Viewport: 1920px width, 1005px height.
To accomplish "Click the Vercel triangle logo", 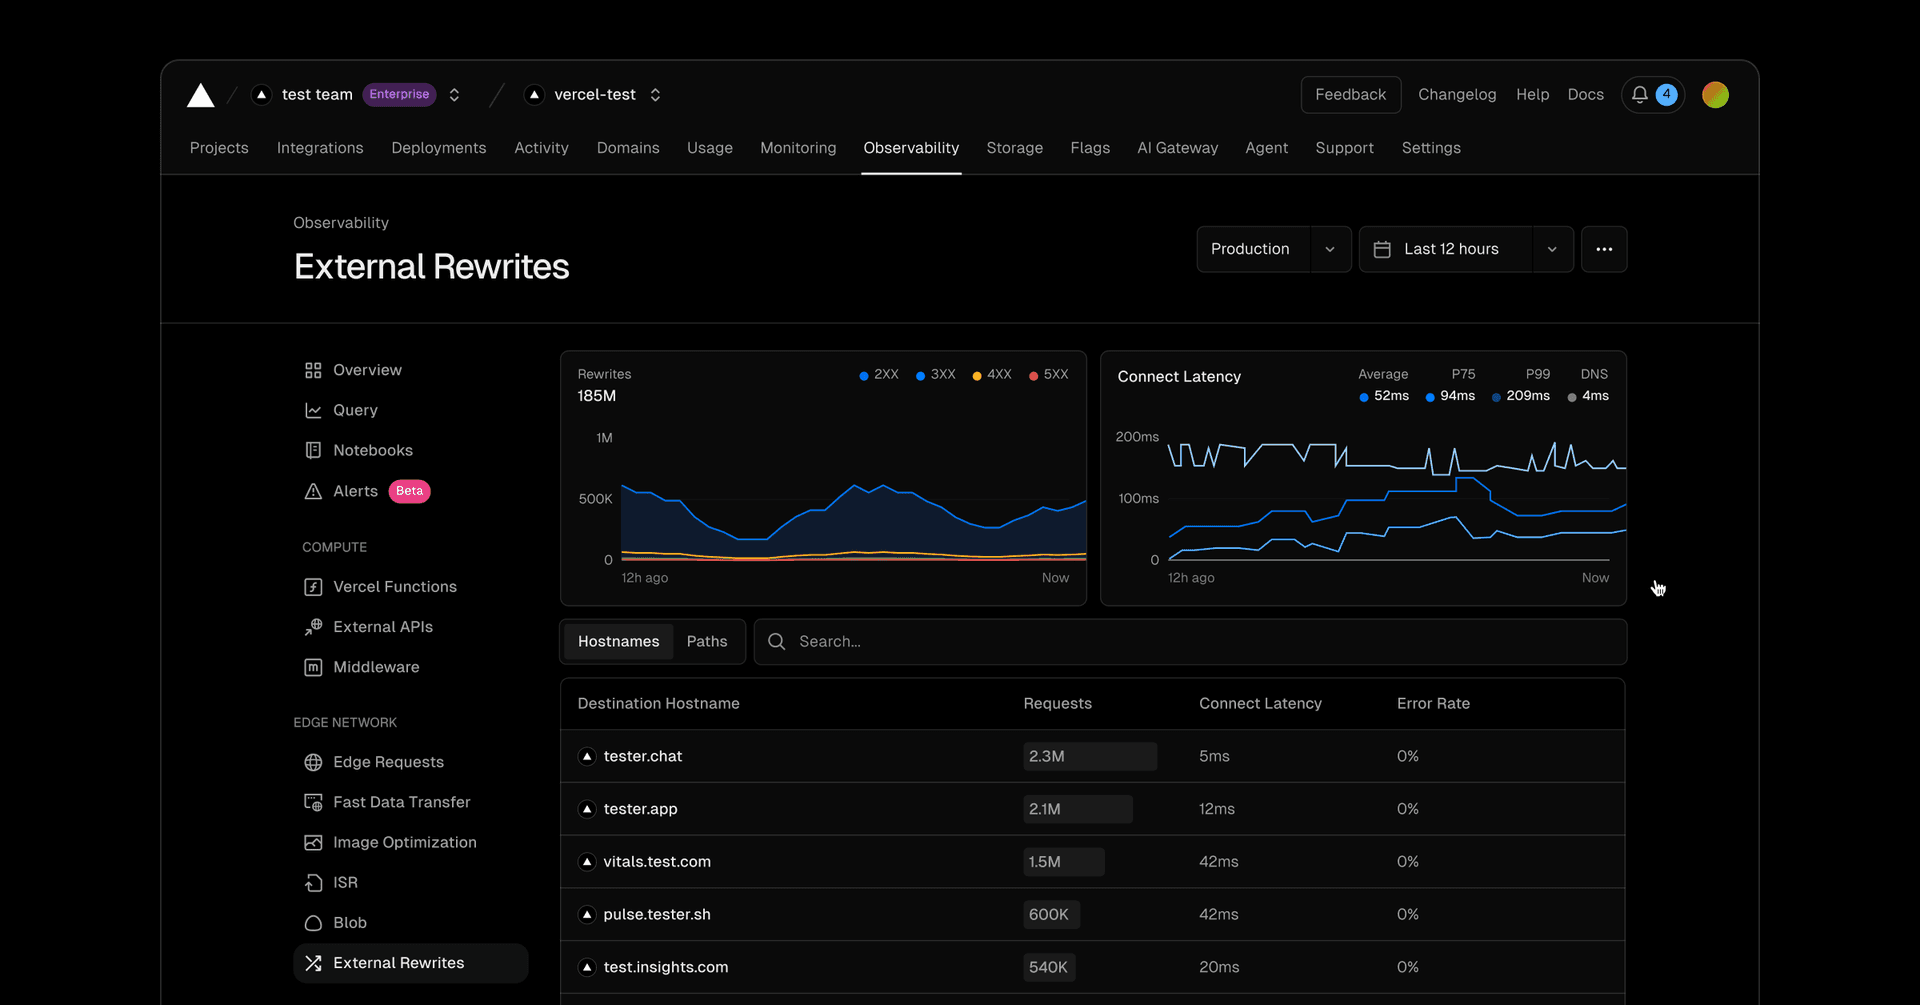I will coord(201,95).
